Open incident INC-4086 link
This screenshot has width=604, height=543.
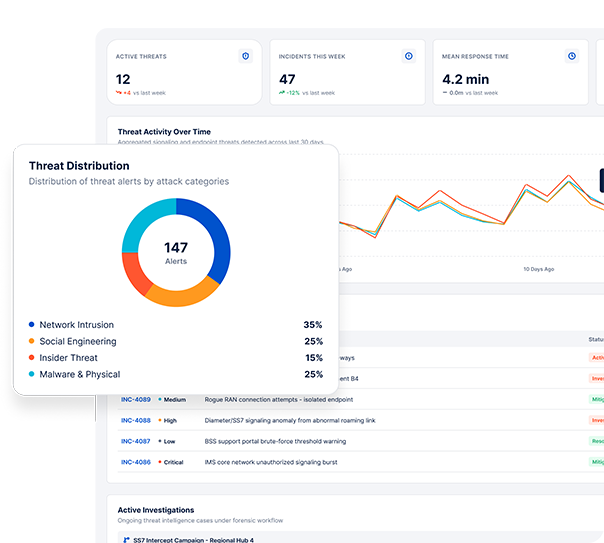click(x=136, y=462)
